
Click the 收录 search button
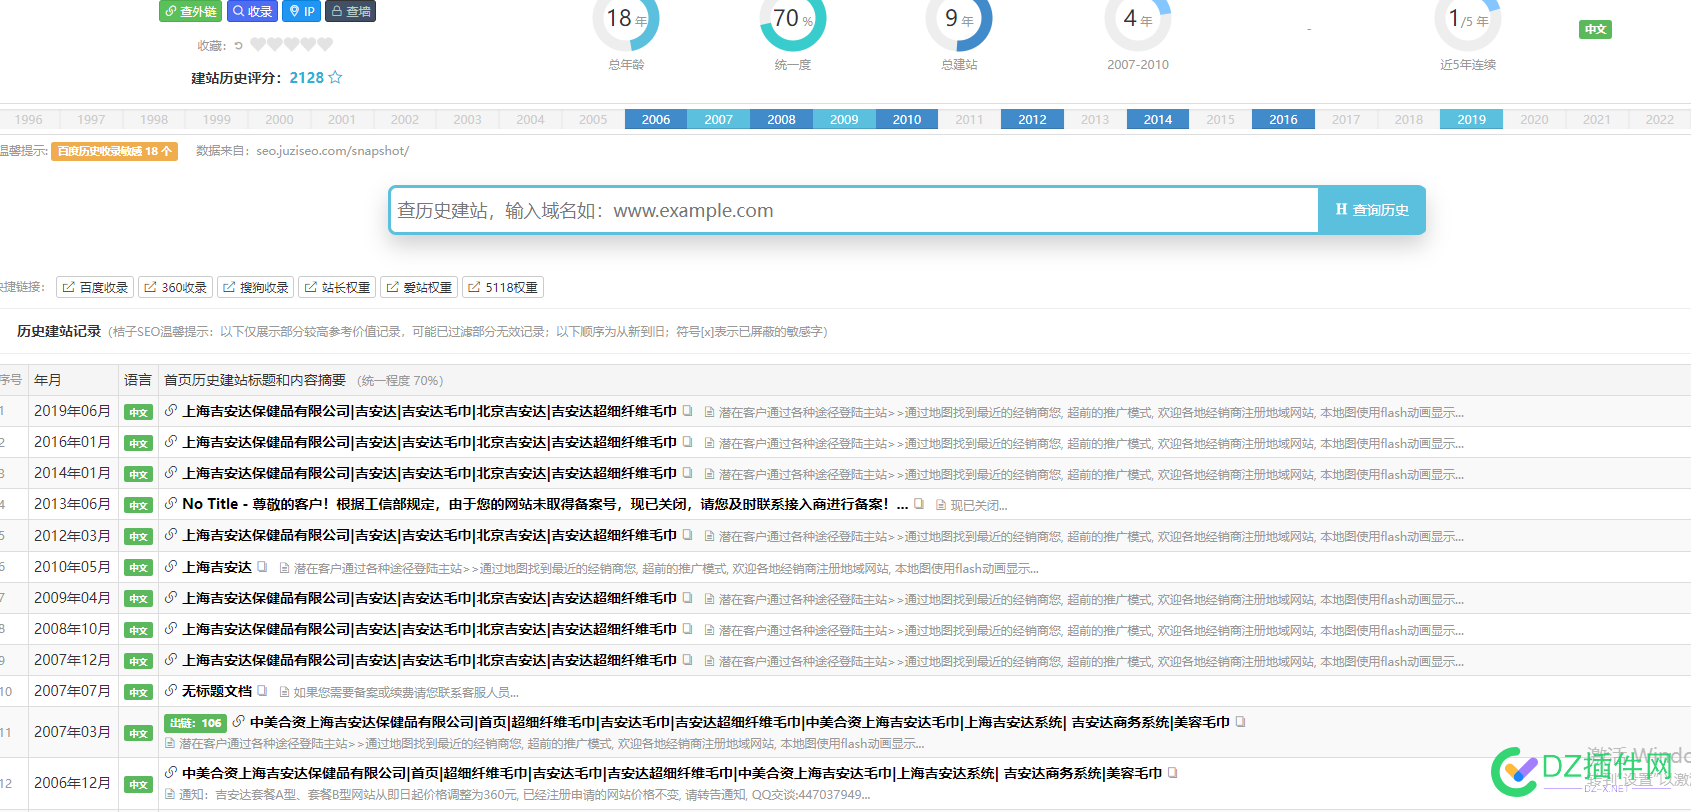coord(252,11)
